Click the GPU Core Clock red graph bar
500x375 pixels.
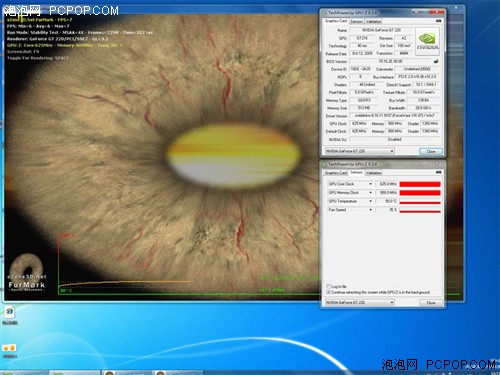(420, 184)
